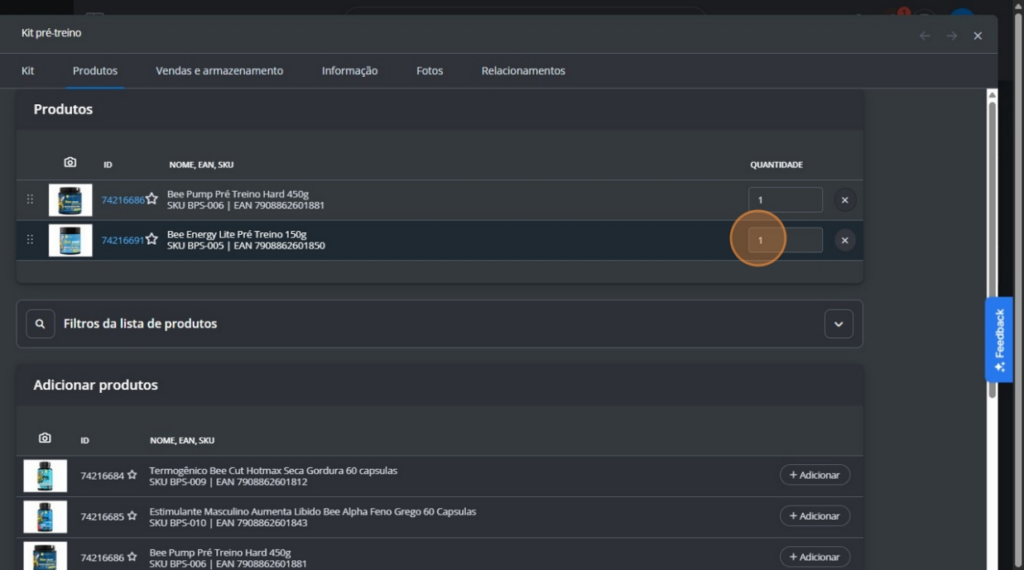The width and height of the screenshot is (1024, 570).
Task: Remove Bee Pump Pré Treino Hard from kit
Action: click(844, 200)
